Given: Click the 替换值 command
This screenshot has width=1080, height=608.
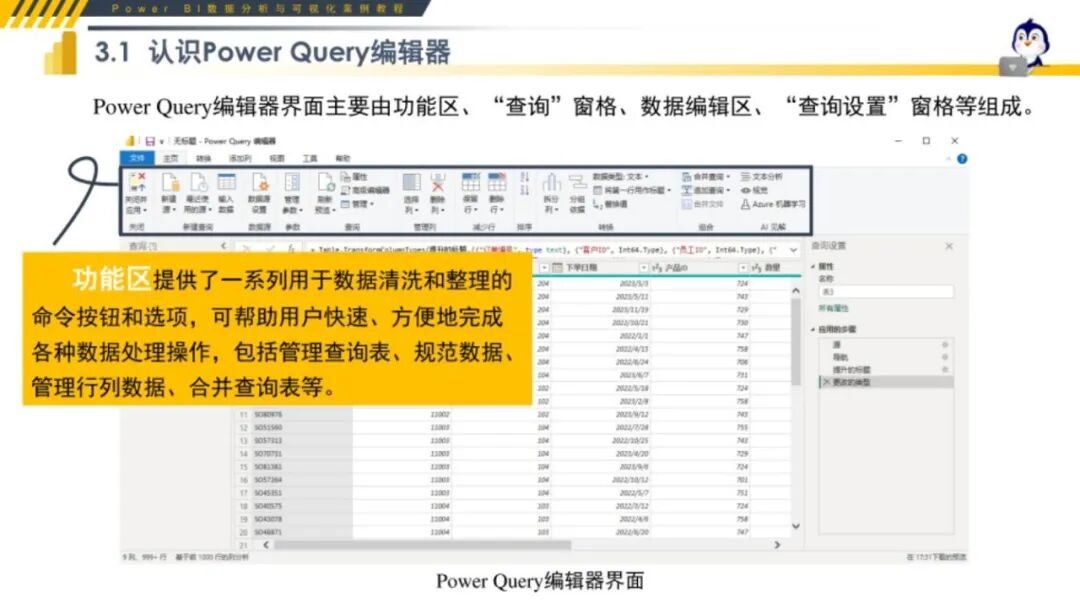Looking at the screenshot, I should click(x=610, y=205).
